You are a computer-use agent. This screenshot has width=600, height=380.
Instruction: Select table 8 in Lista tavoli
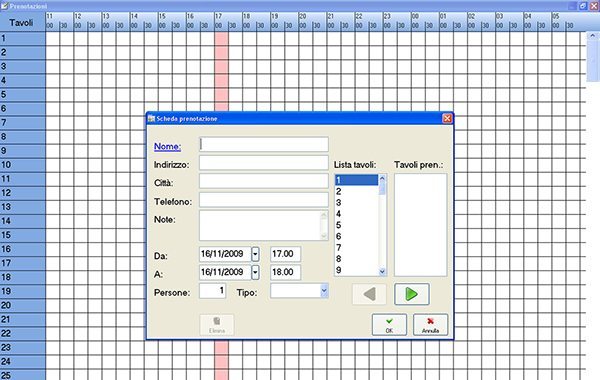[x=357, y=259]
